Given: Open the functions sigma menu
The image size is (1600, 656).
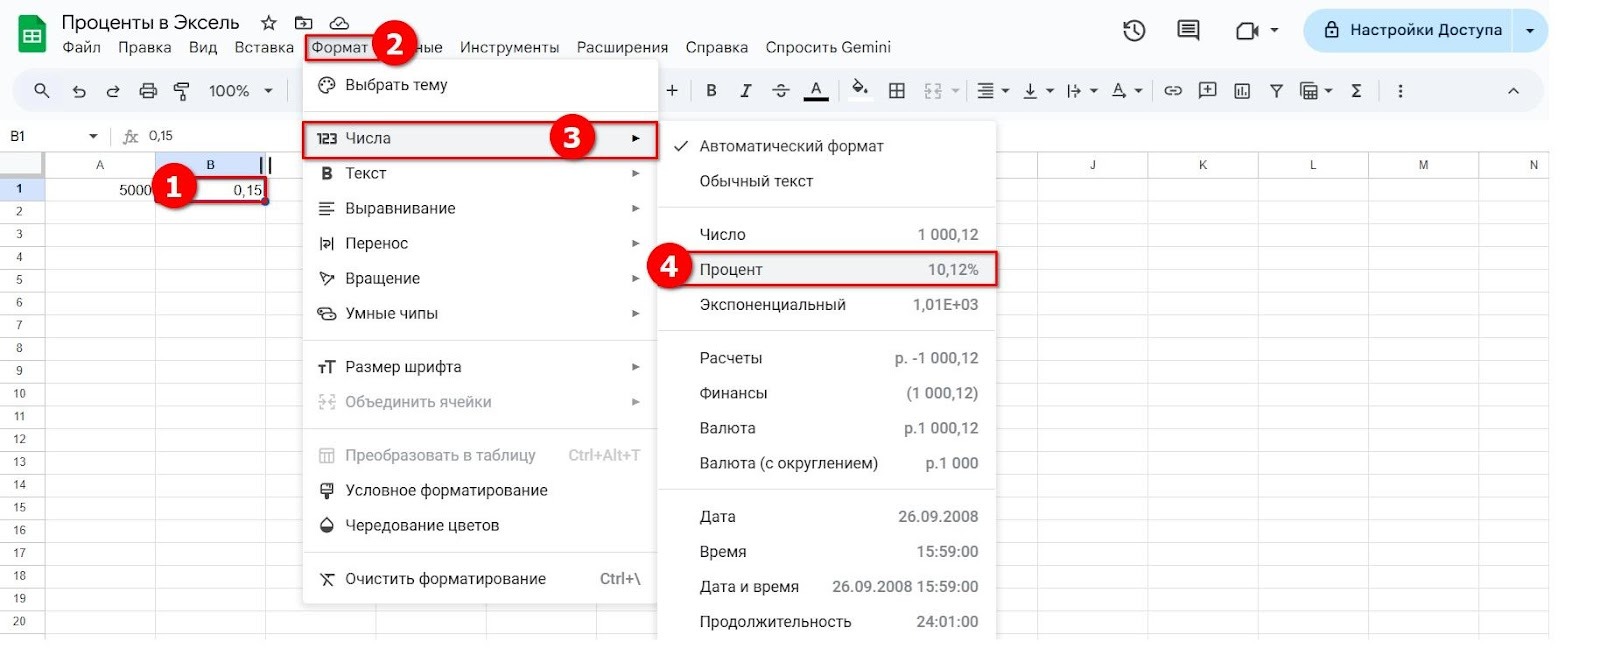Looking at the screenshot, I should (x=1356, y=91).
